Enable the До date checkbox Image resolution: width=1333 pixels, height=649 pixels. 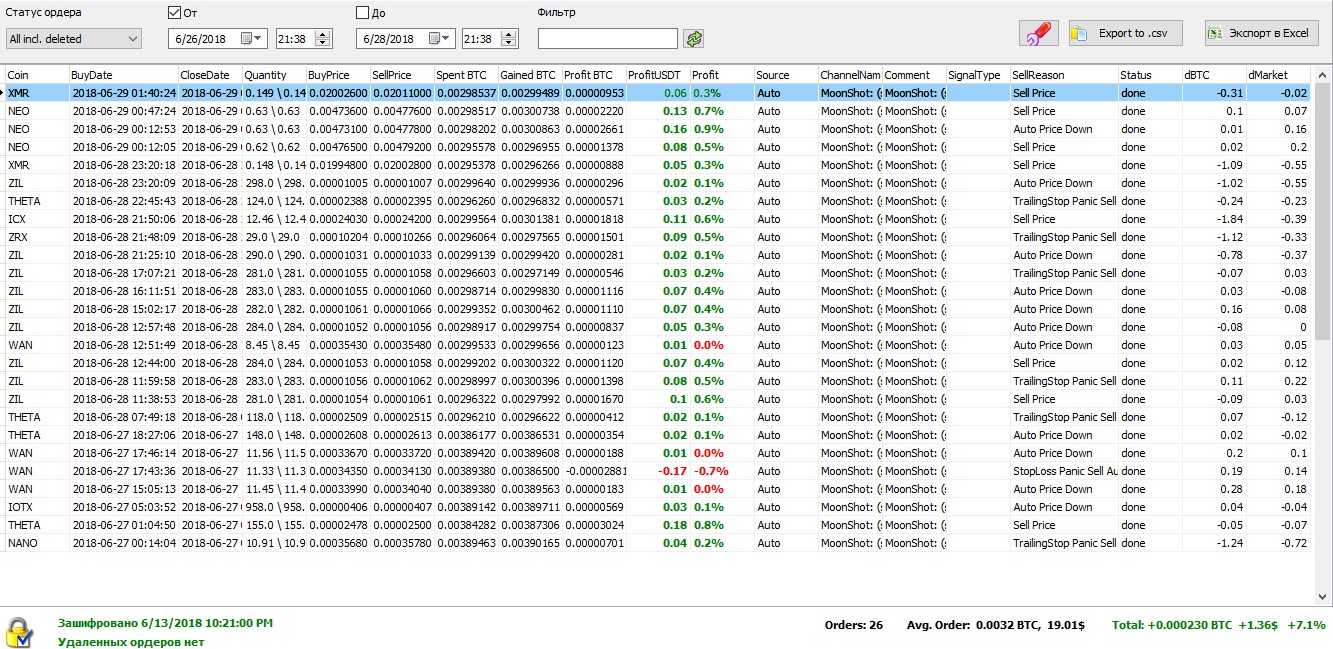coord(363,13)
